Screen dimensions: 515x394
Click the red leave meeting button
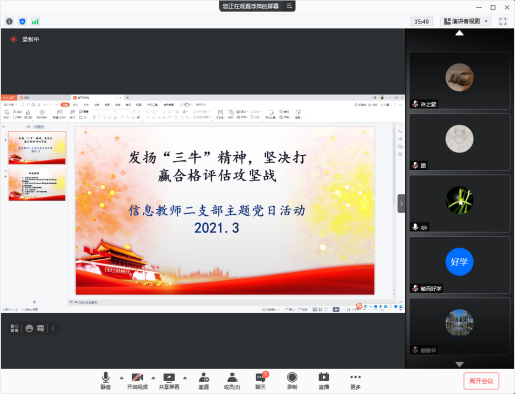pyautogui.click(x=481, y=381)
